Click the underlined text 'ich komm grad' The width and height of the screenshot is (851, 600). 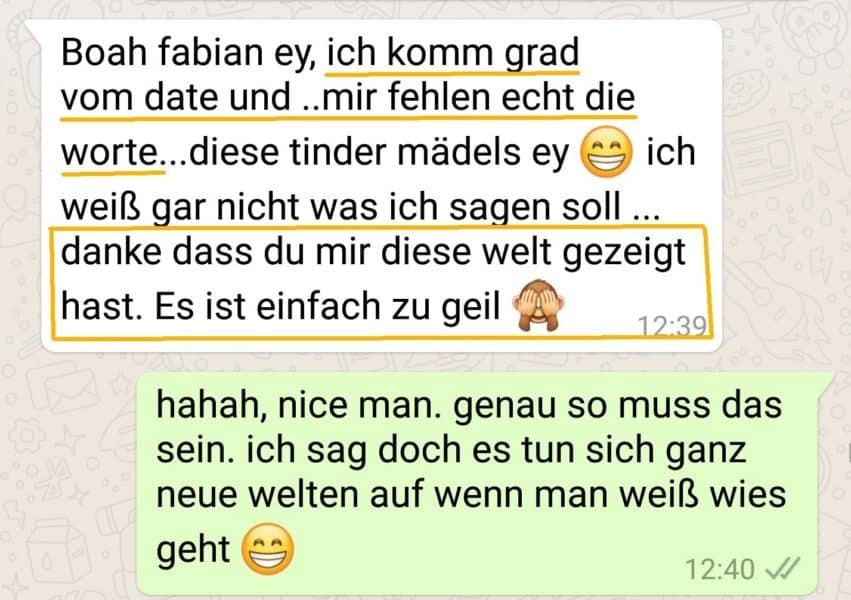point(453,53)
